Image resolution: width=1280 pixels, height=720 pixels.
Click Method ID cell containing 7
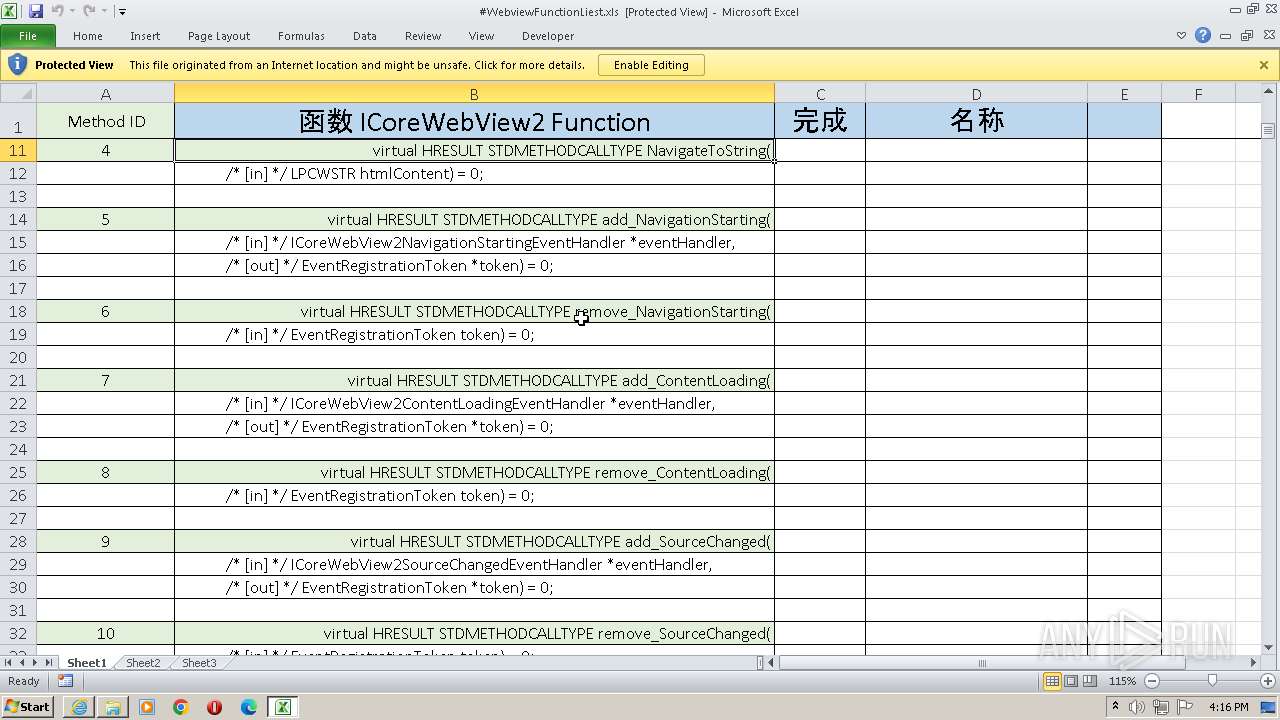[106, 381]
